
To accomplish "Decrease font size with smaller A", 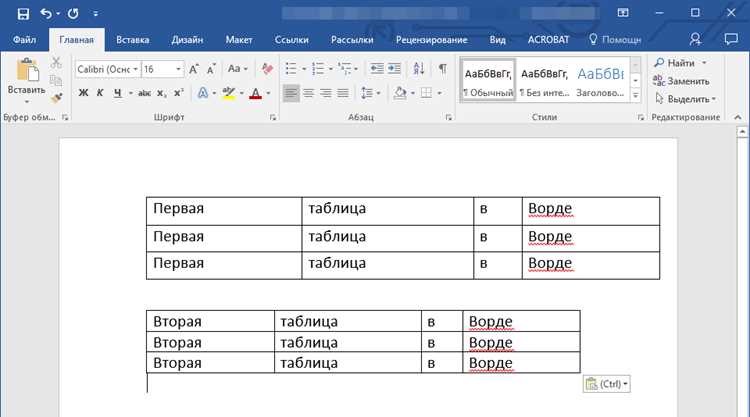I will [x=211, y=69].
